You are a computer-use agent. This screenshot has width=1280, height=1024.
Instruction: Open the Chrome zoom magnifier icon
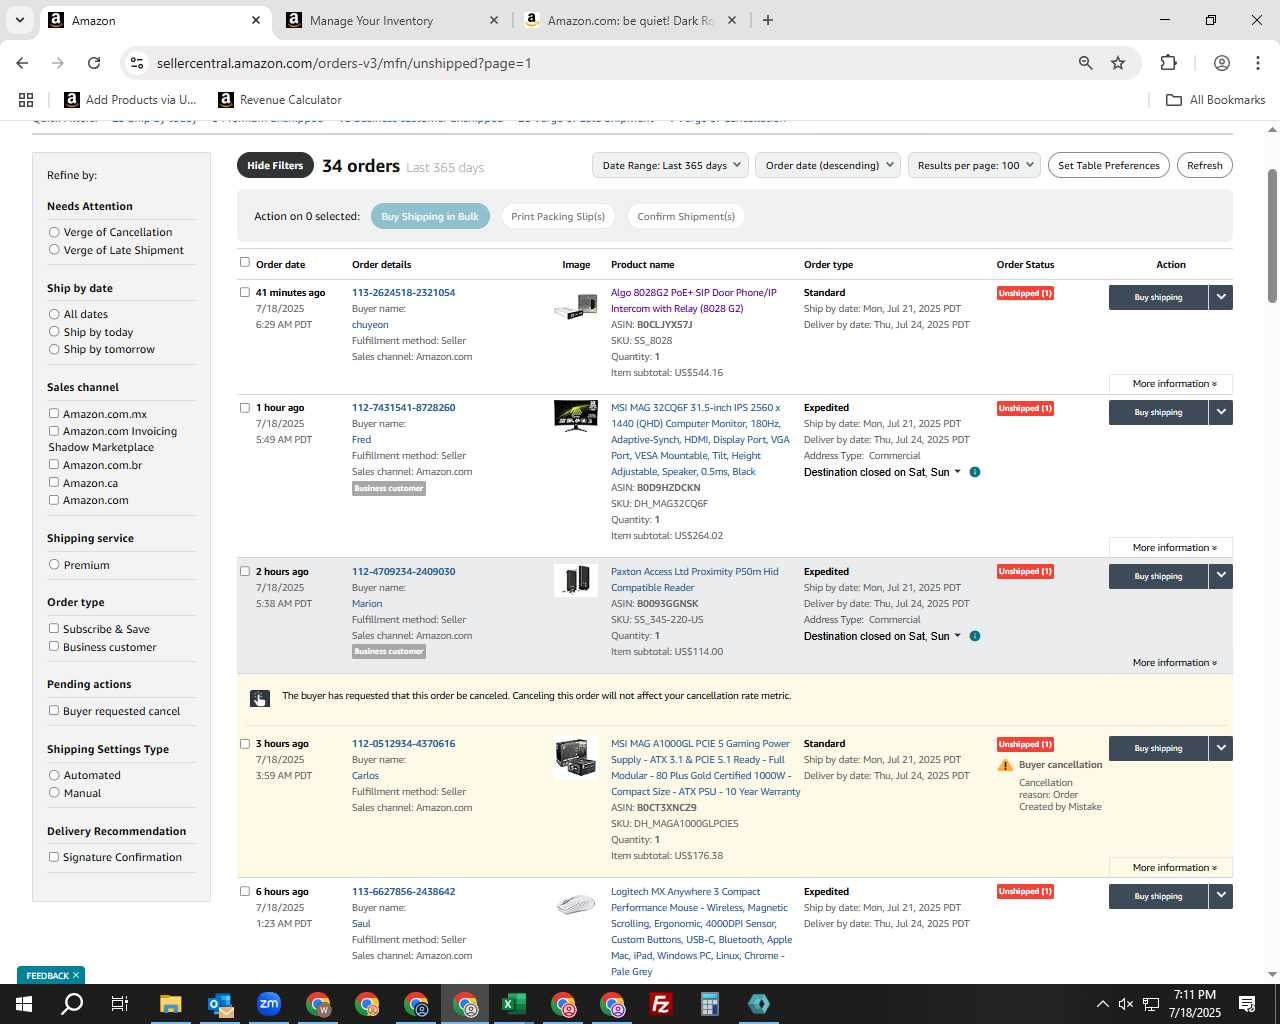[x=1085, y=63]
